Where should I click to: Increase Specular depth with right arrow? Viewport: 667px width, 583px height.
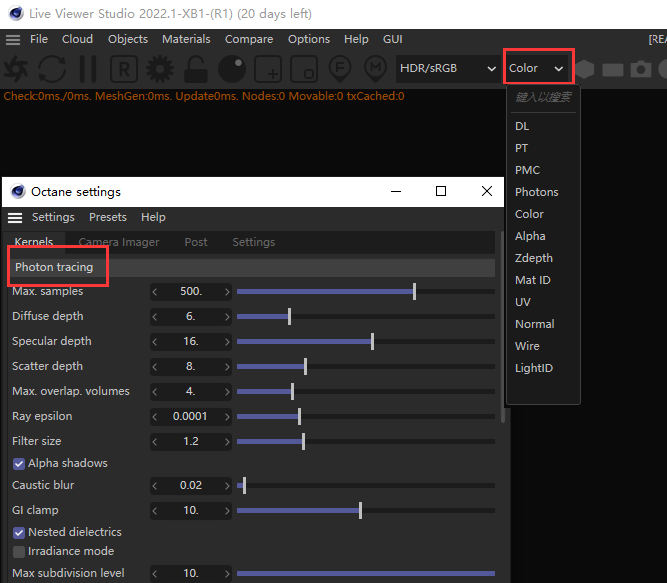(227, 342)
